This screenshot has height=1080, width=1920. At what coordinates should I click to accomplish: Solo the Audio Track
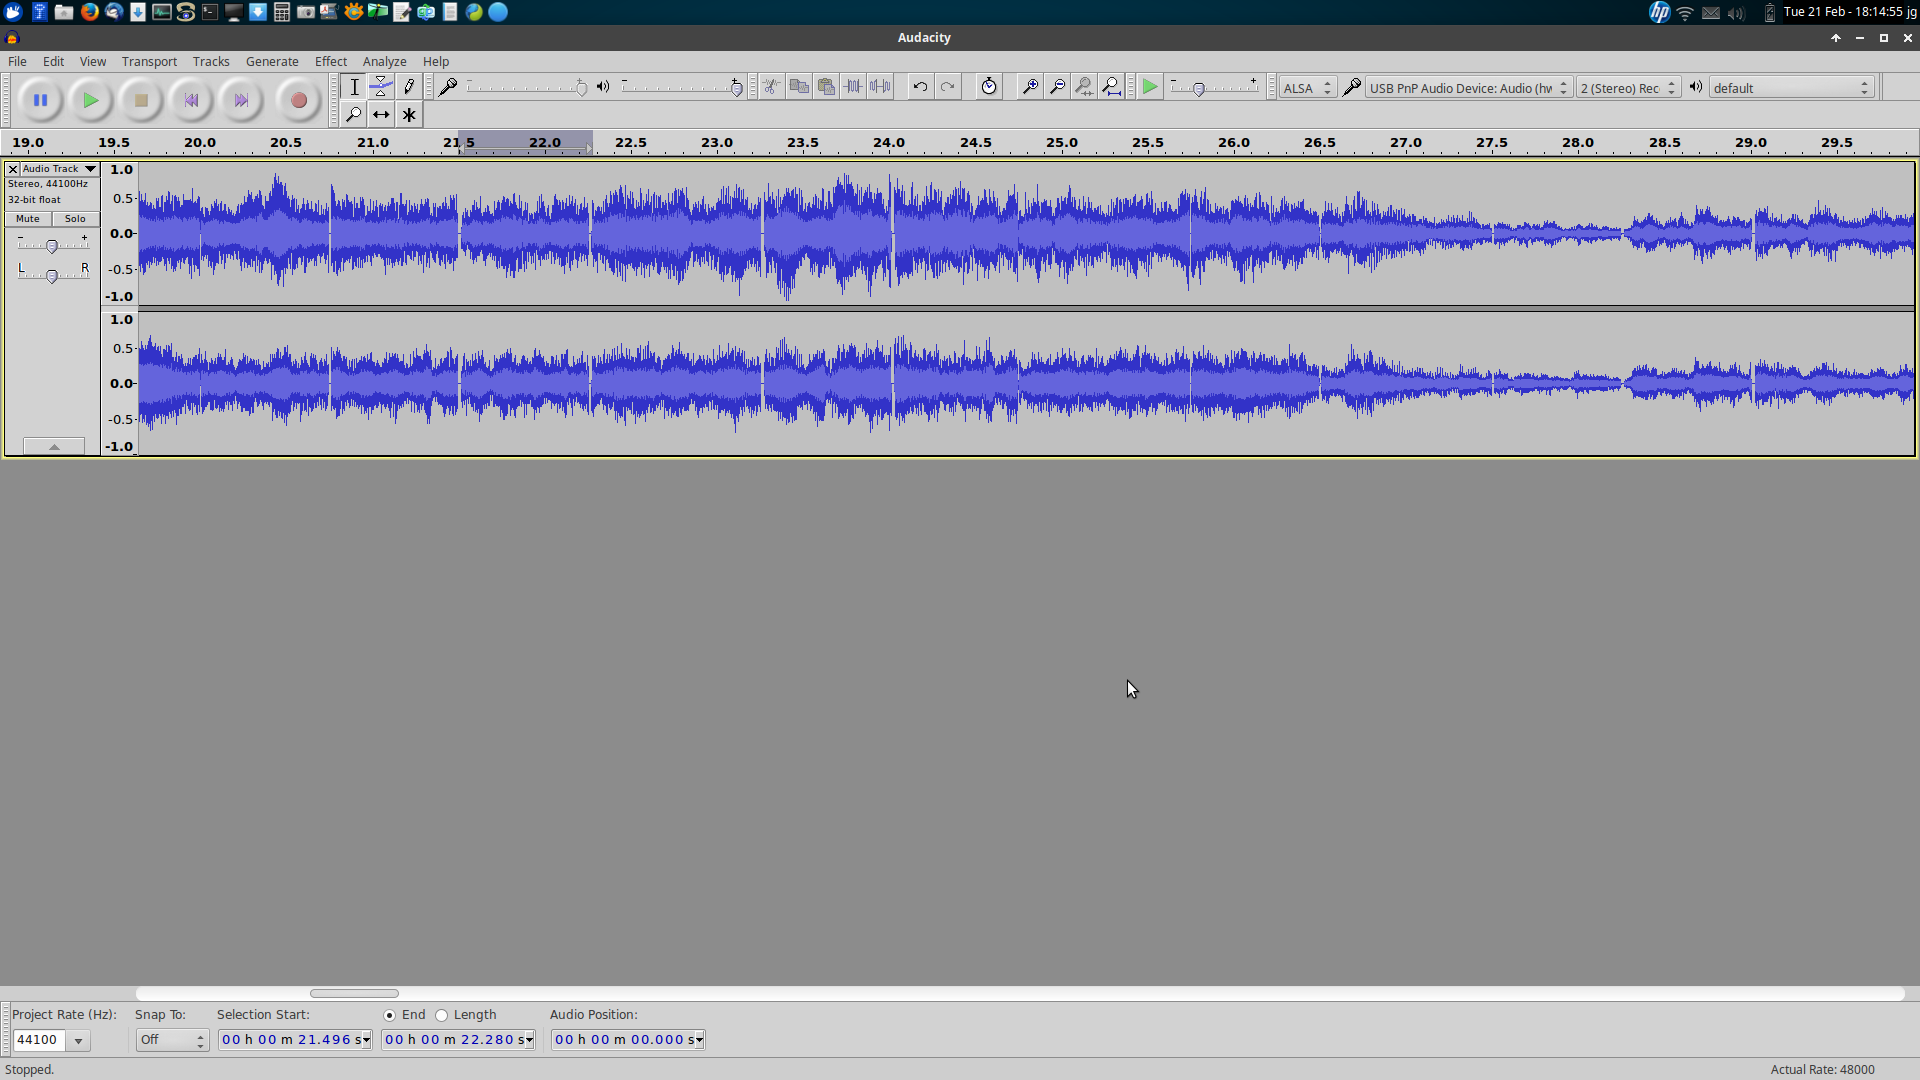tap(75, 219)
